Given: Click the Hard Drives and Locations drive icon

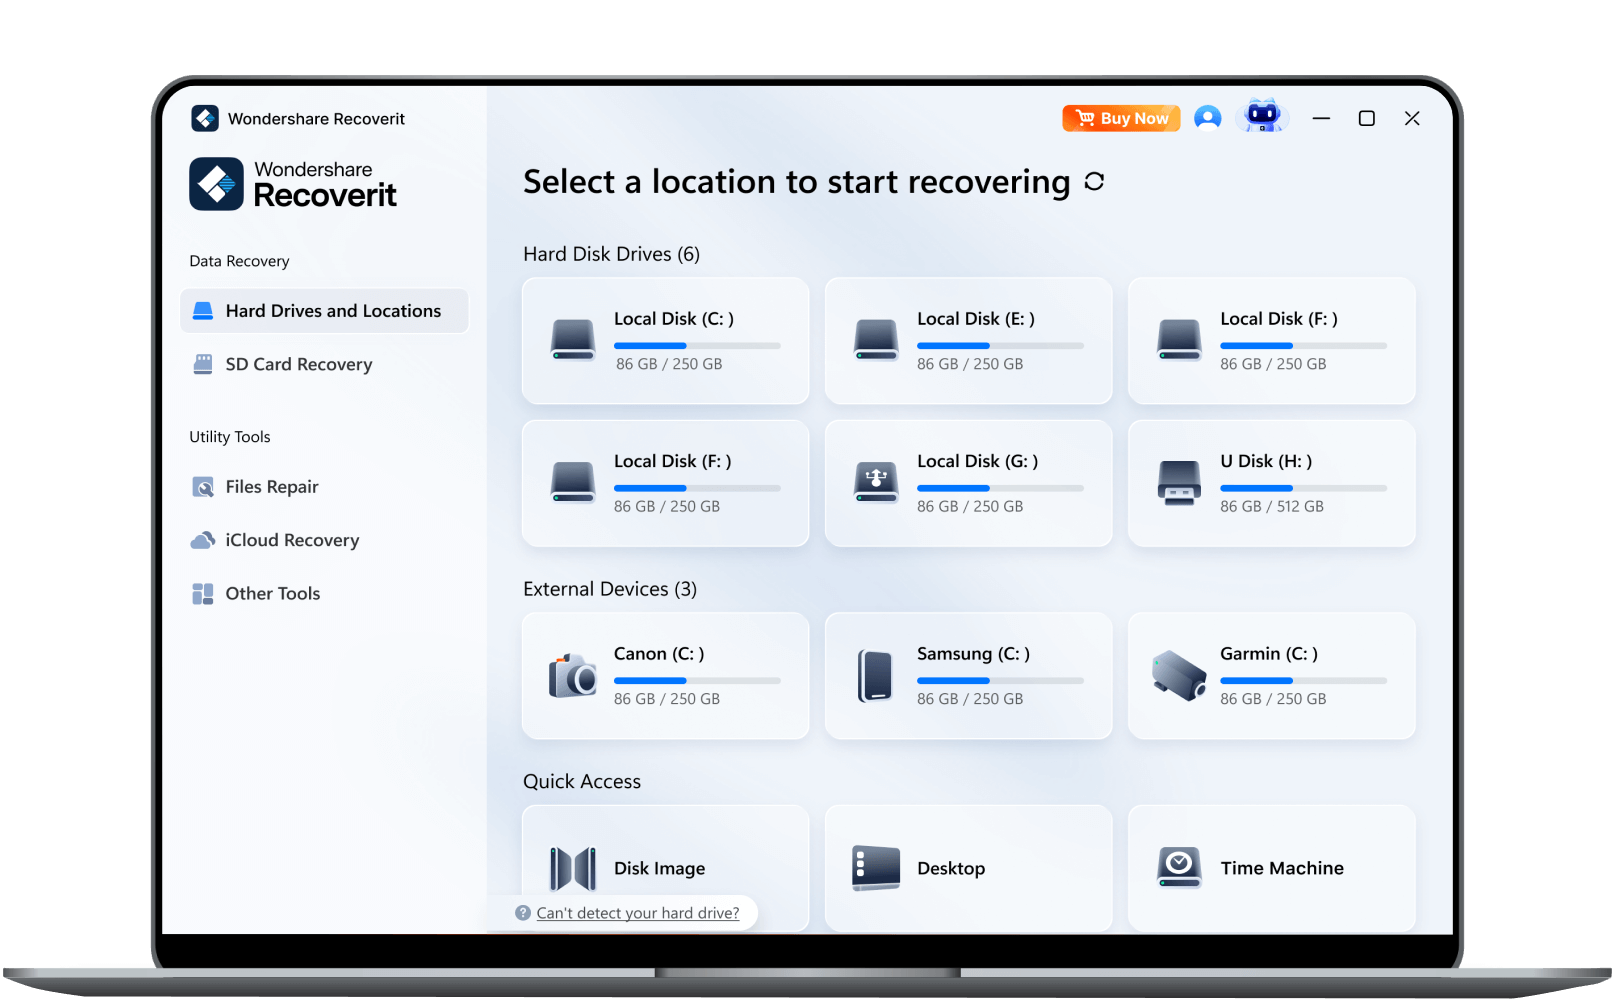Looking at the screenshot, I should tap(203, 311).
